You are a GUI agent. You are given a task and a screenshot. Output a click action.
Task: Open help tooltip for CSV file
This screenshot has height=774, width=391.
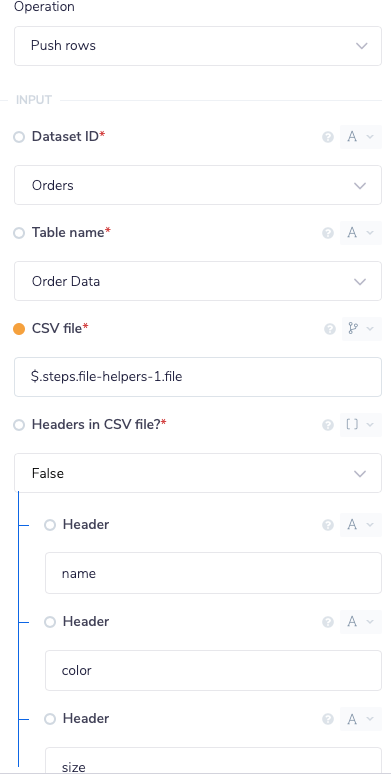coord(330,329)
